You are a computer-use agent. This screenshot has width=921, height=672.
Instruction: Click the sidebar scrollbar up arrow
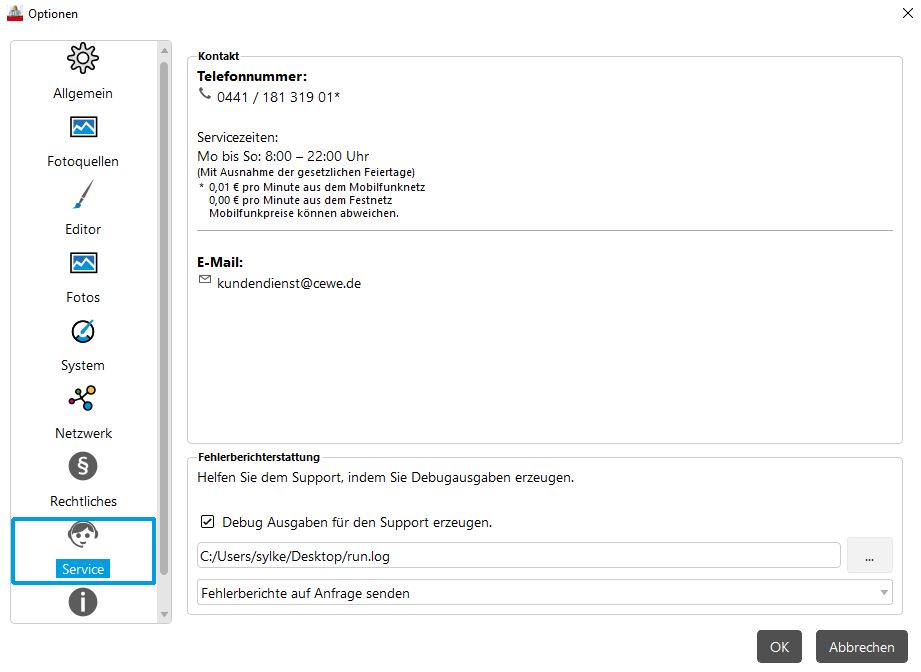(x=164, y=51)
